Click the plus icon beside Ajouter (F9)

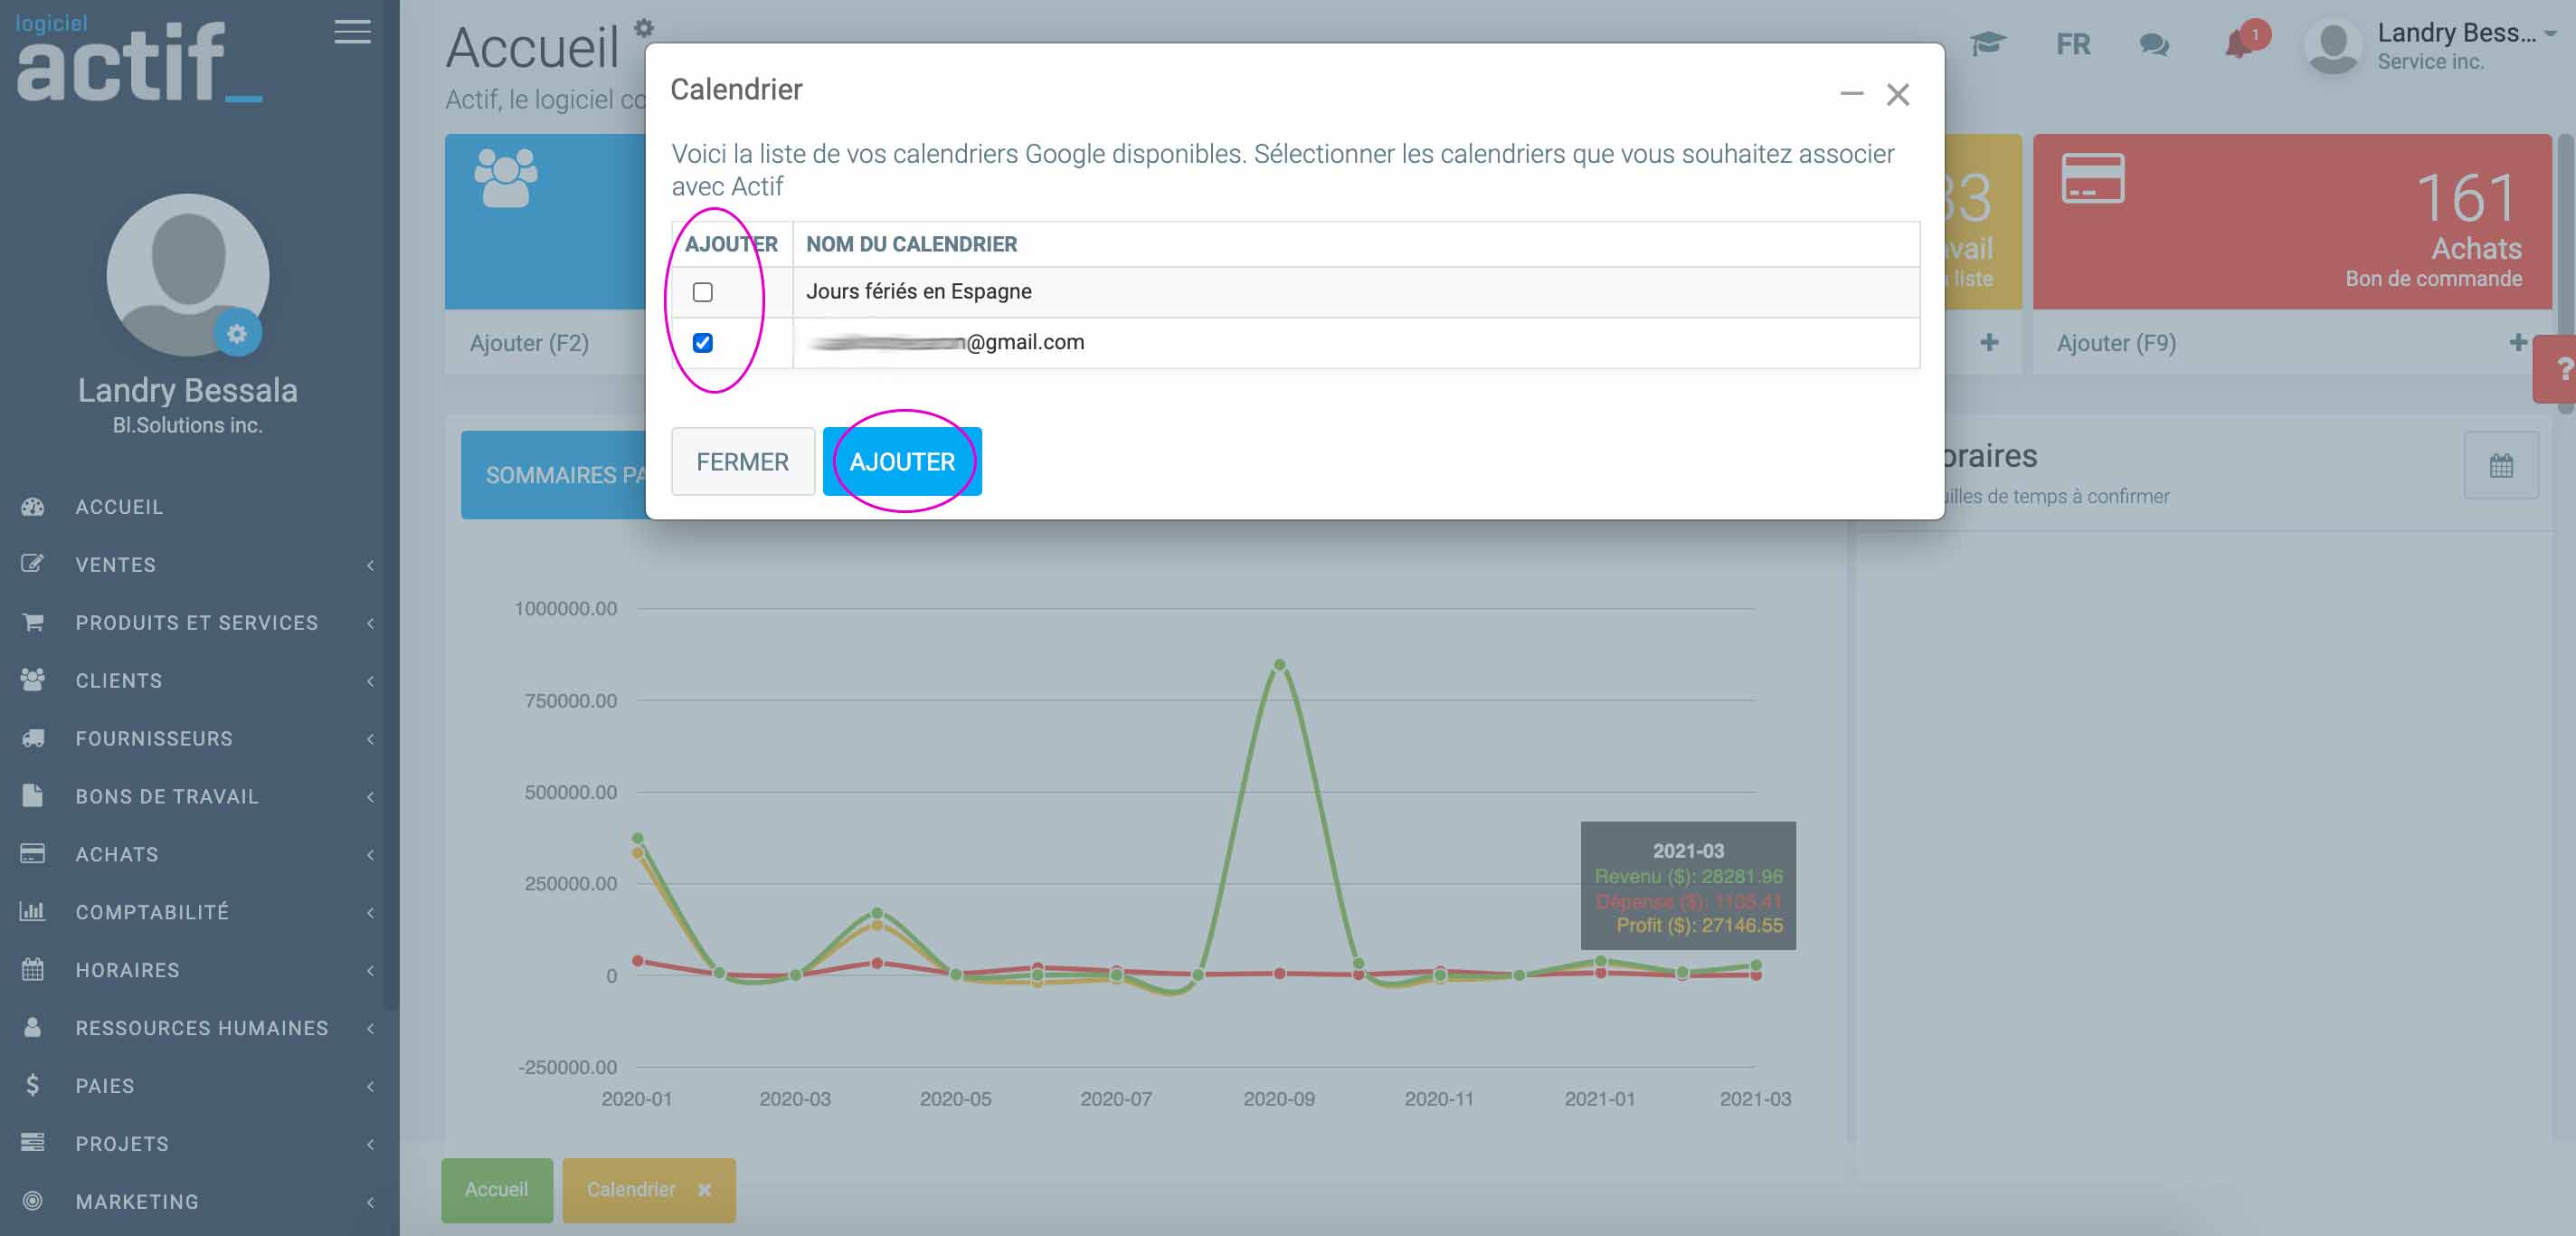pos(2517,343)
